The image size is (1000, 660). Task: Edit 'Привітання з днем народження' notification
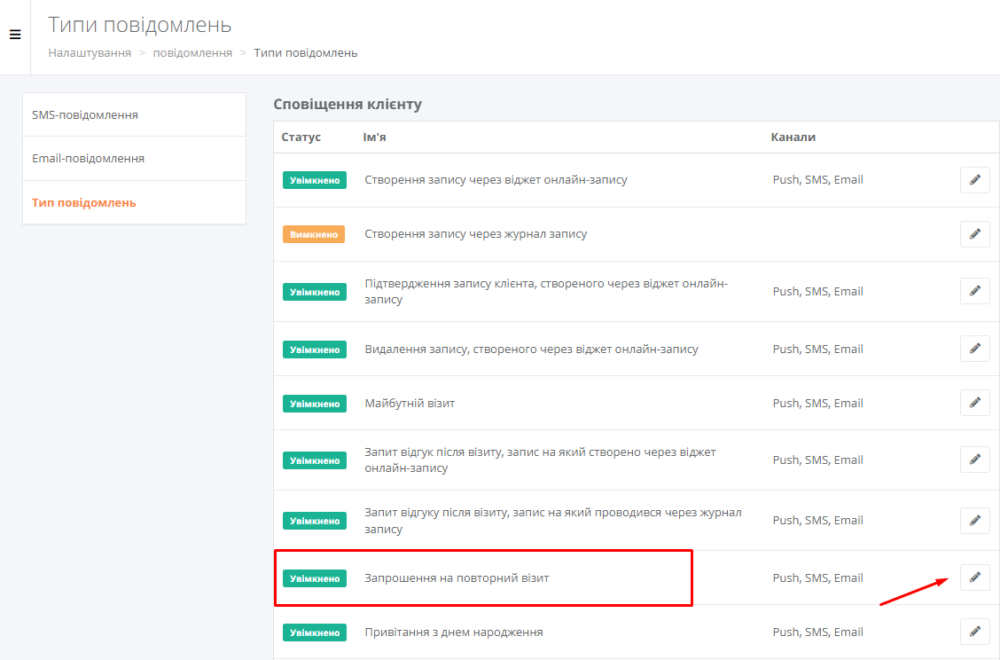coord(974,632)
